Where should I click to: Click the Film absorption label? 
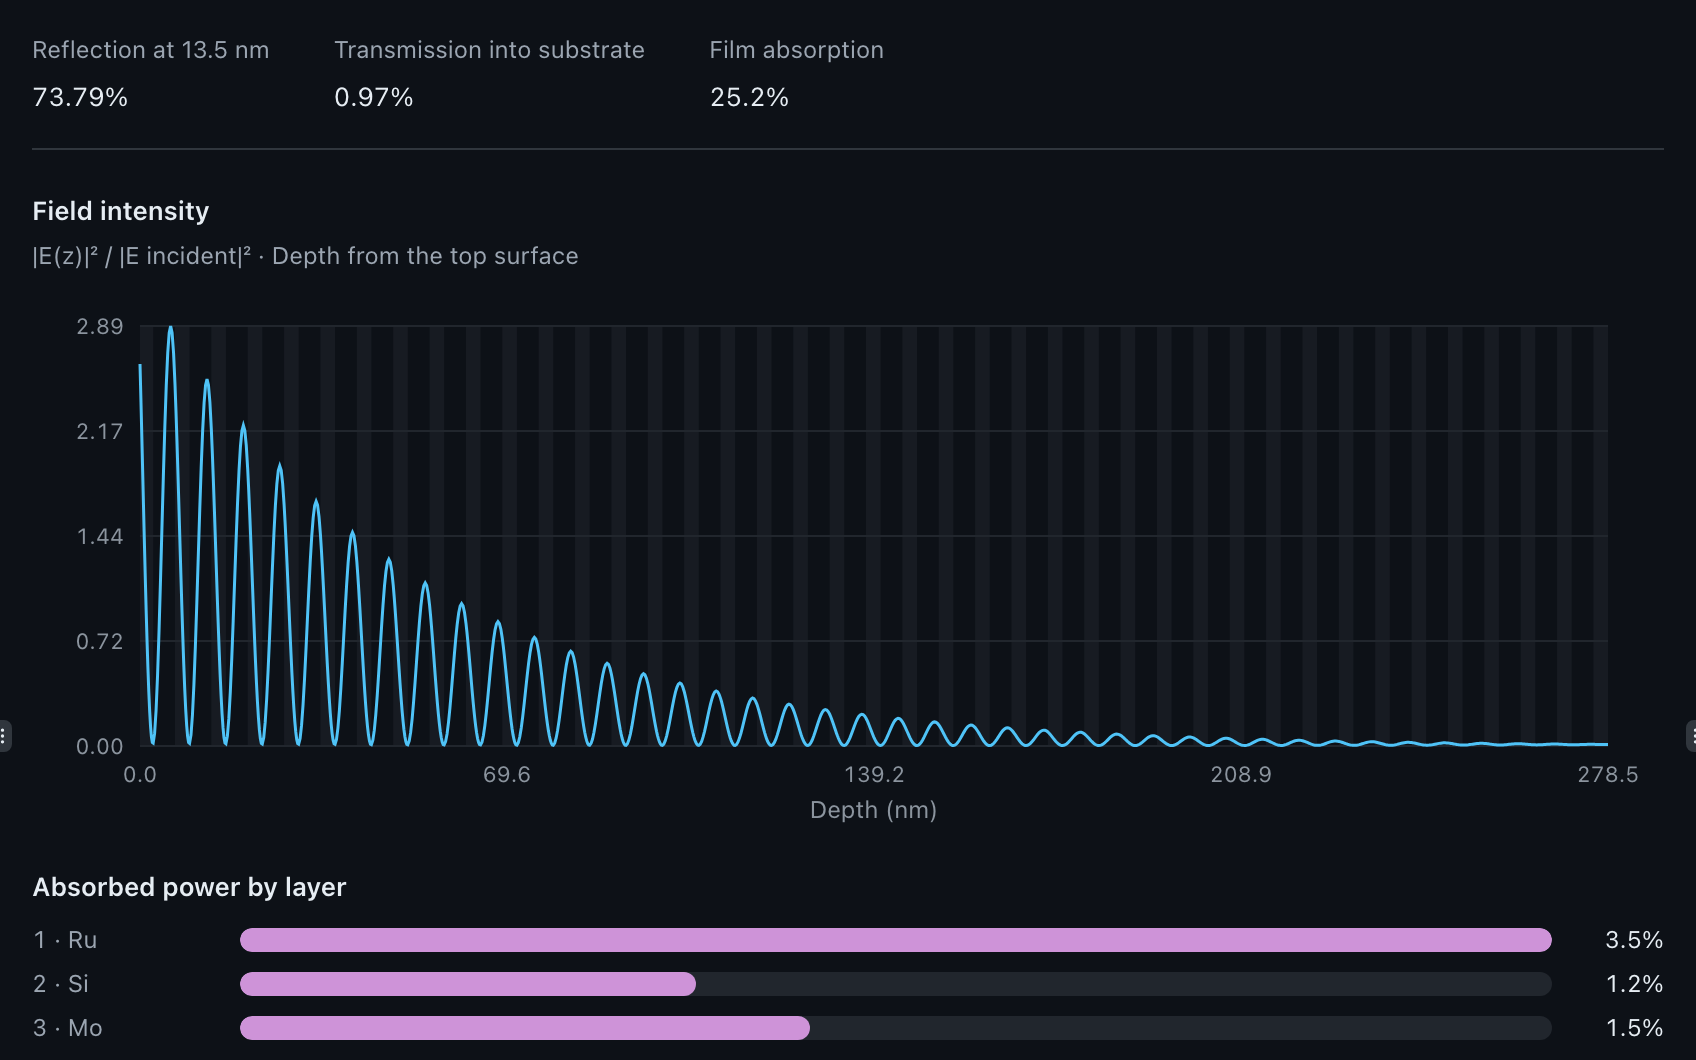tap(796, 50)
